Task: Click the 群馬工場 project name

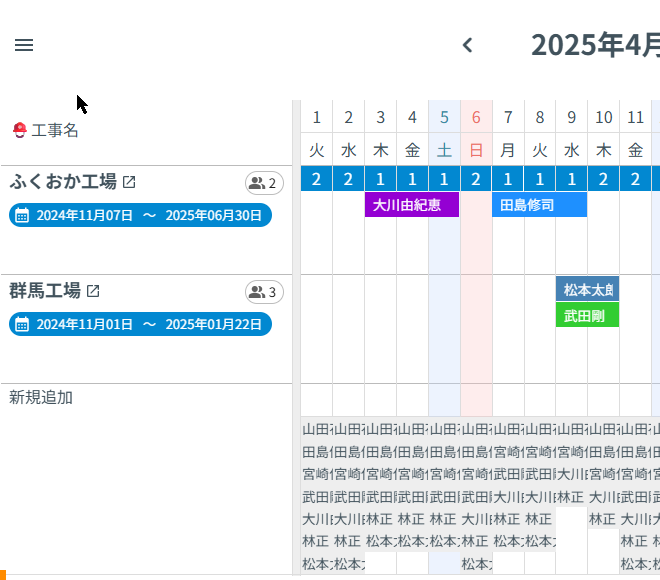Action: pyautogui.click(x=45, y=290)
